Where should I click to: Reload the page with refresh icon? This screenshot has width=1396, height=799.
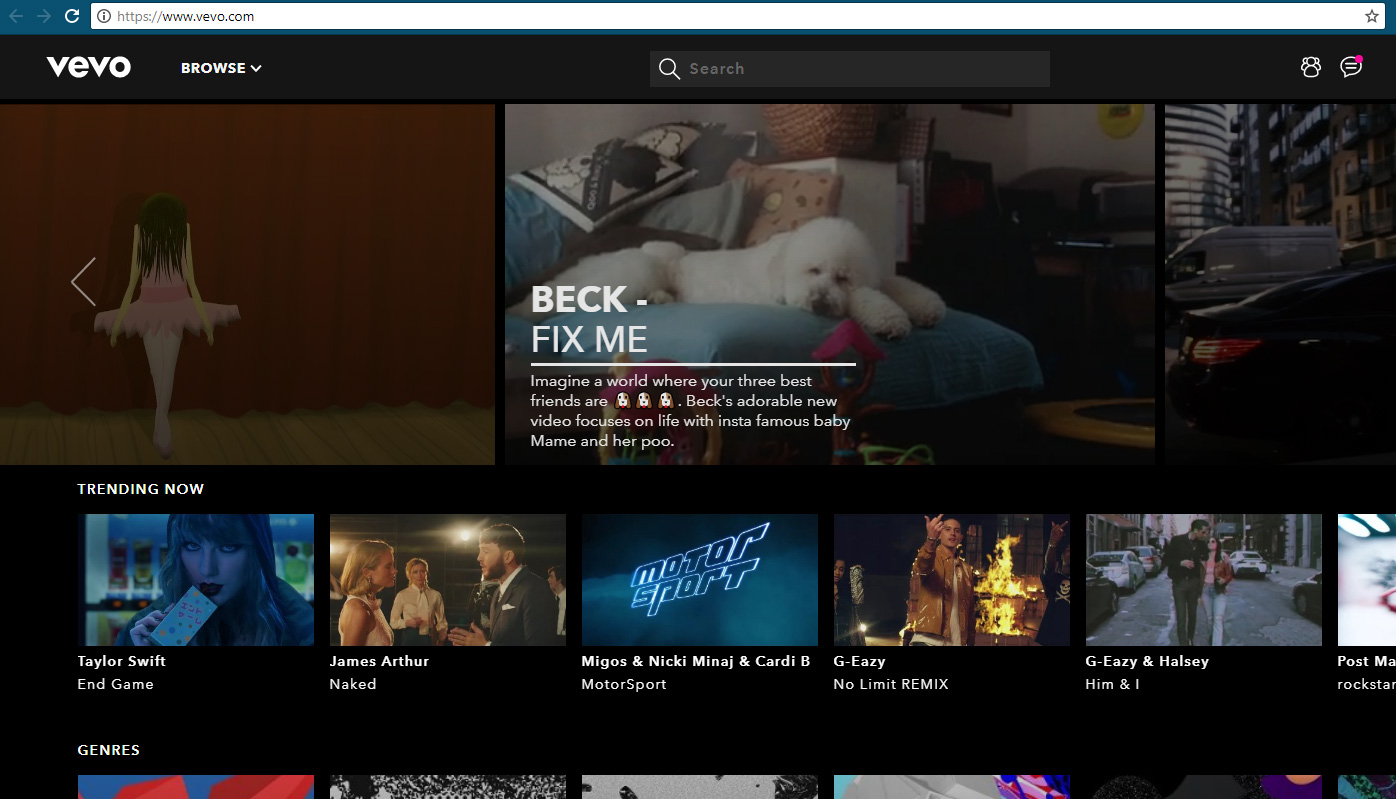coord(72,16)
